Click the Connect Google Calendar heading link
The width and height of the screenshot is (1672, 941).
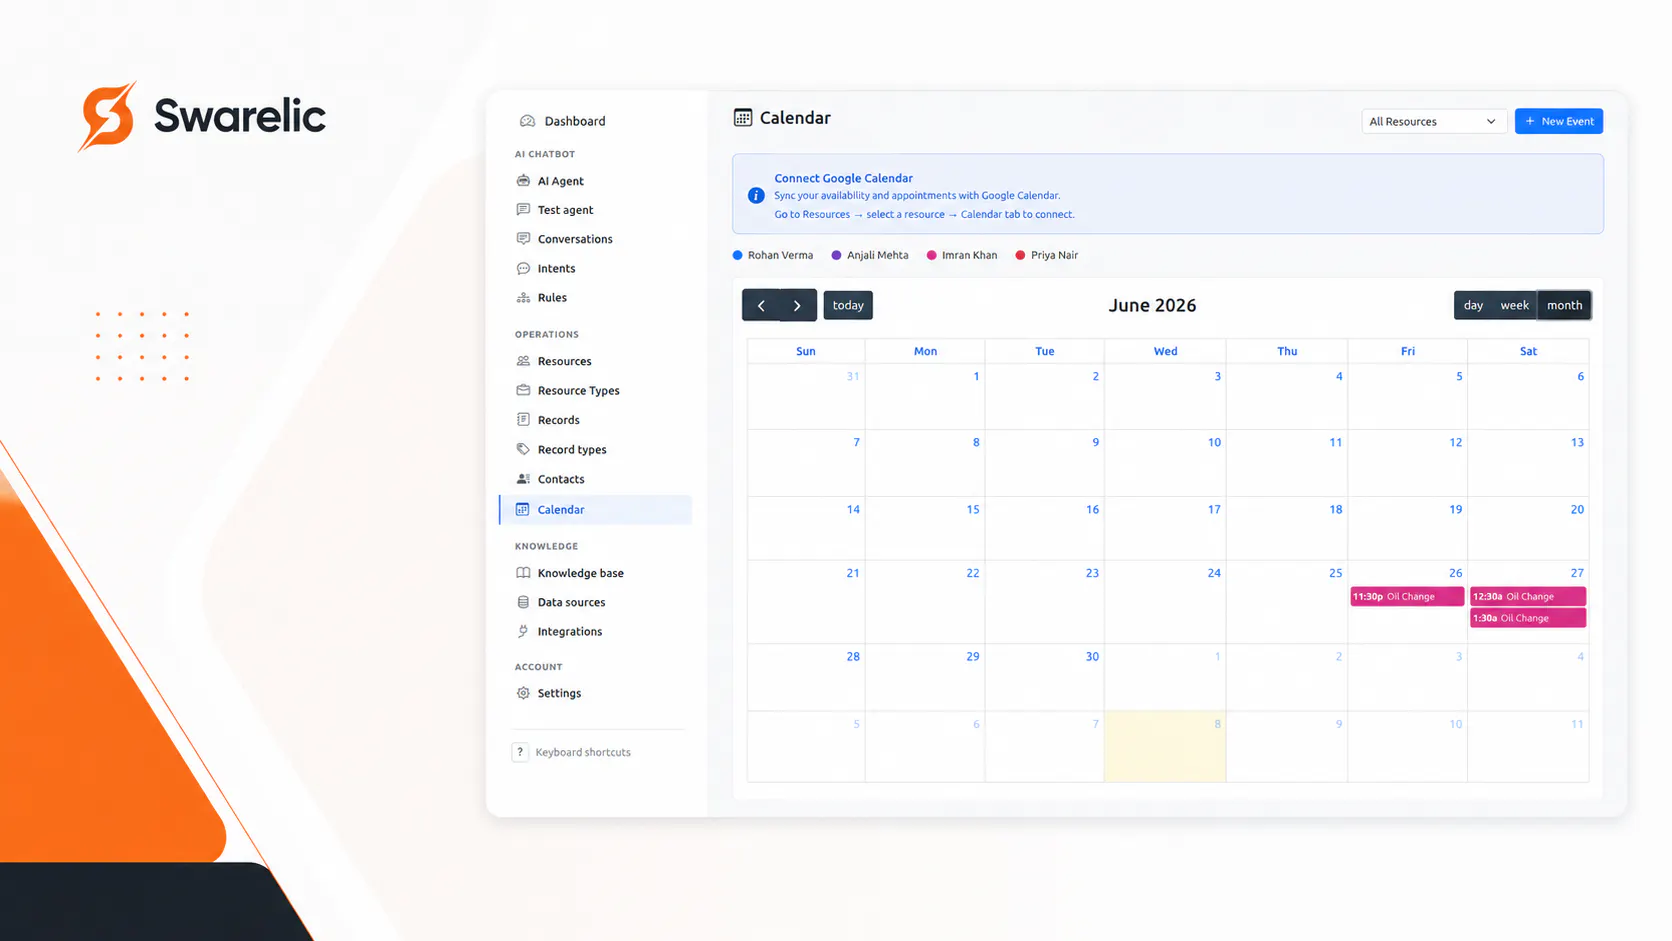[843, 178]
